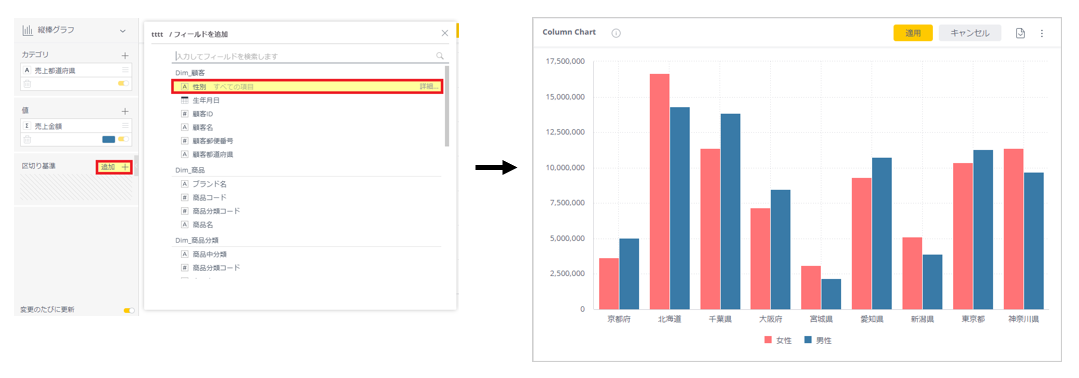Open the 縦棒グラフ chart type dropdown

point(122,30)
